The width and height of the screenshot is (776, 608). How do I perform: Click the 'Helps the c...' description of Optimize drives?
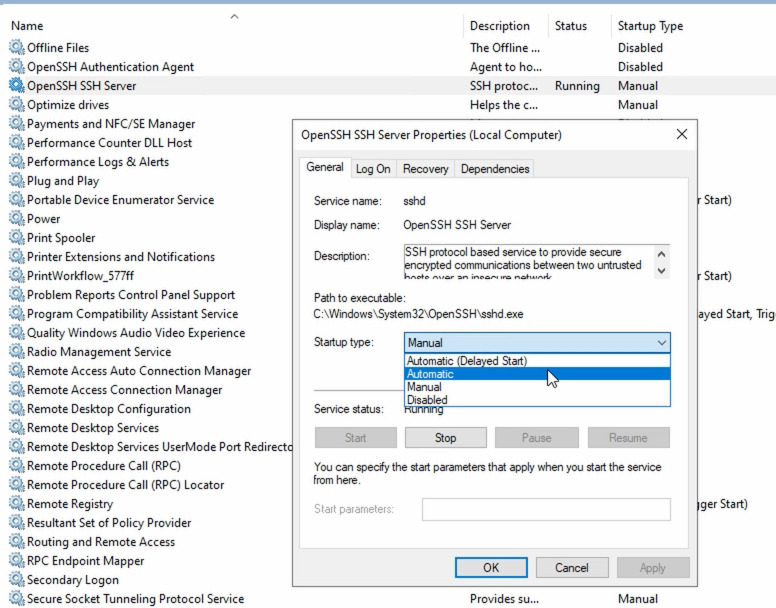(504, 105)
